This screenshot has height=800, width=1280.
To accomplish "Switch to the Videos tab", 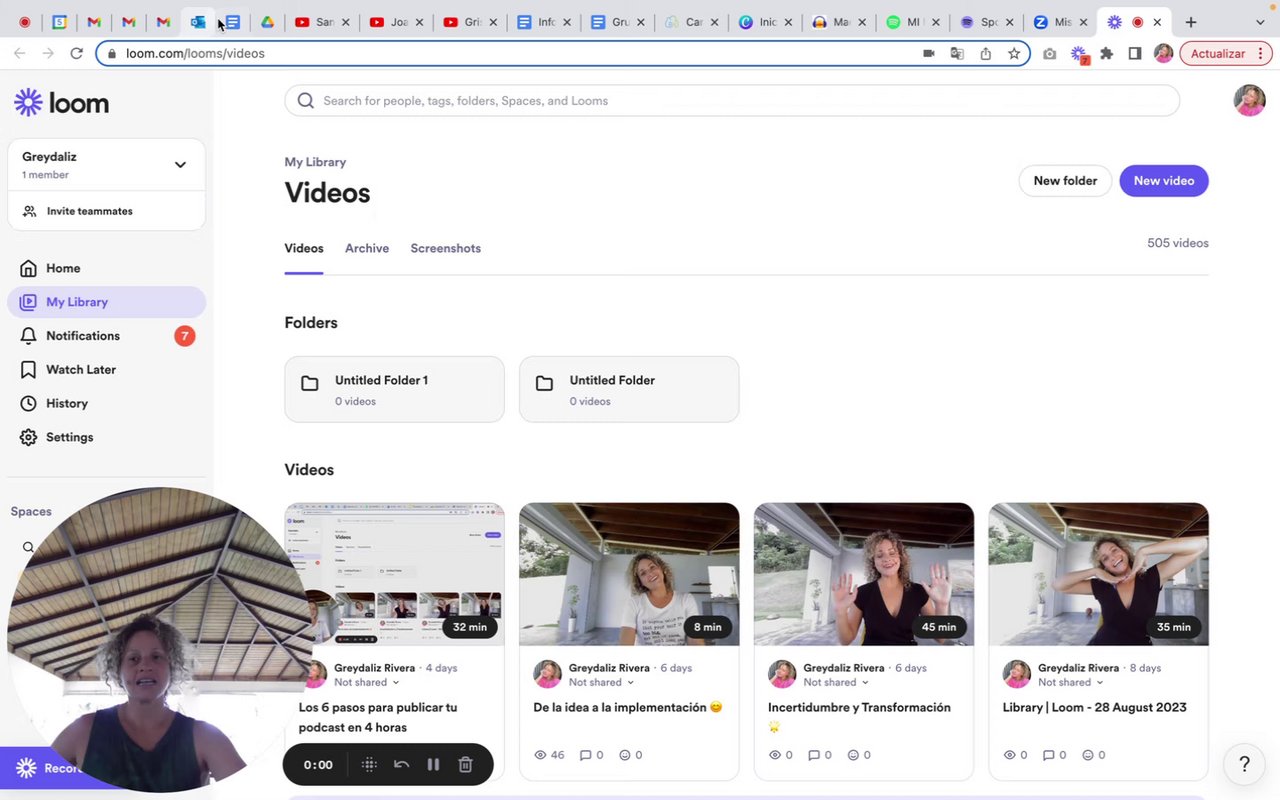I will [x=304, y=248].
